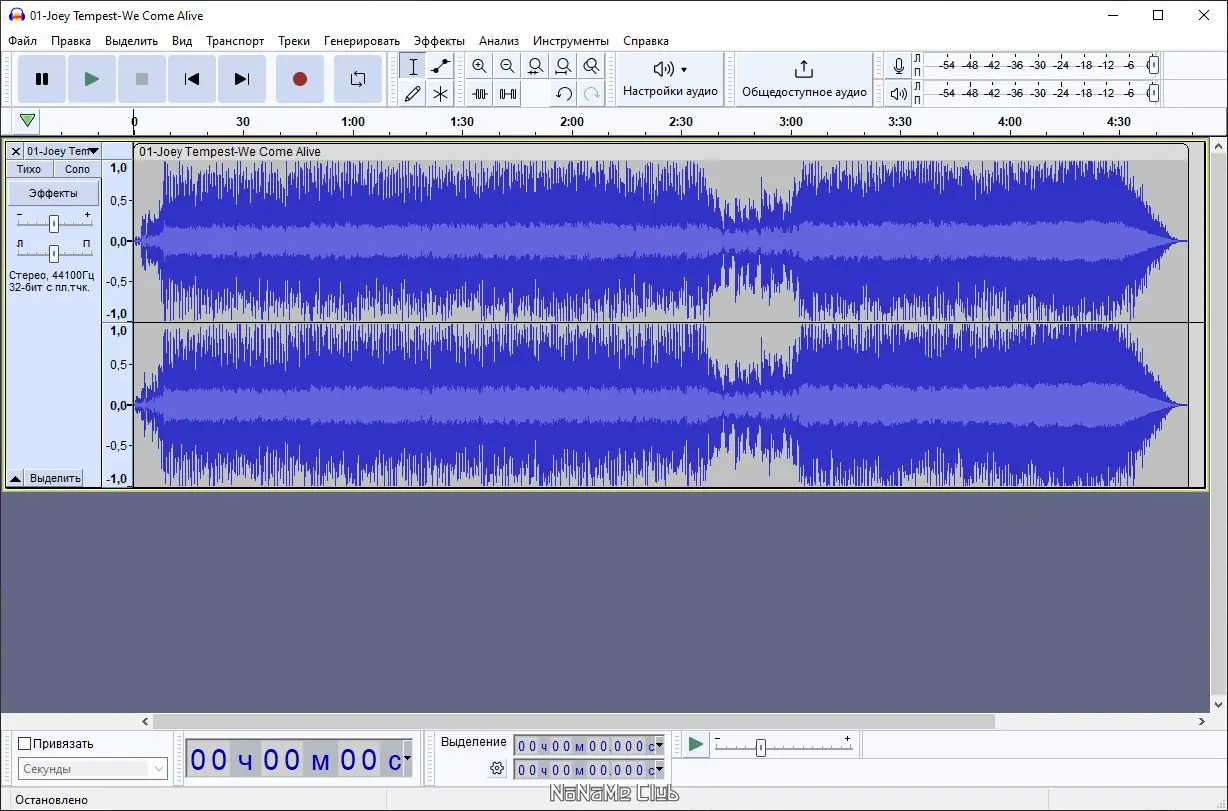This screenshot has height=811, width=1228.
Task: Open the Настройки аудио dropdown
Action: coord(670,79)
